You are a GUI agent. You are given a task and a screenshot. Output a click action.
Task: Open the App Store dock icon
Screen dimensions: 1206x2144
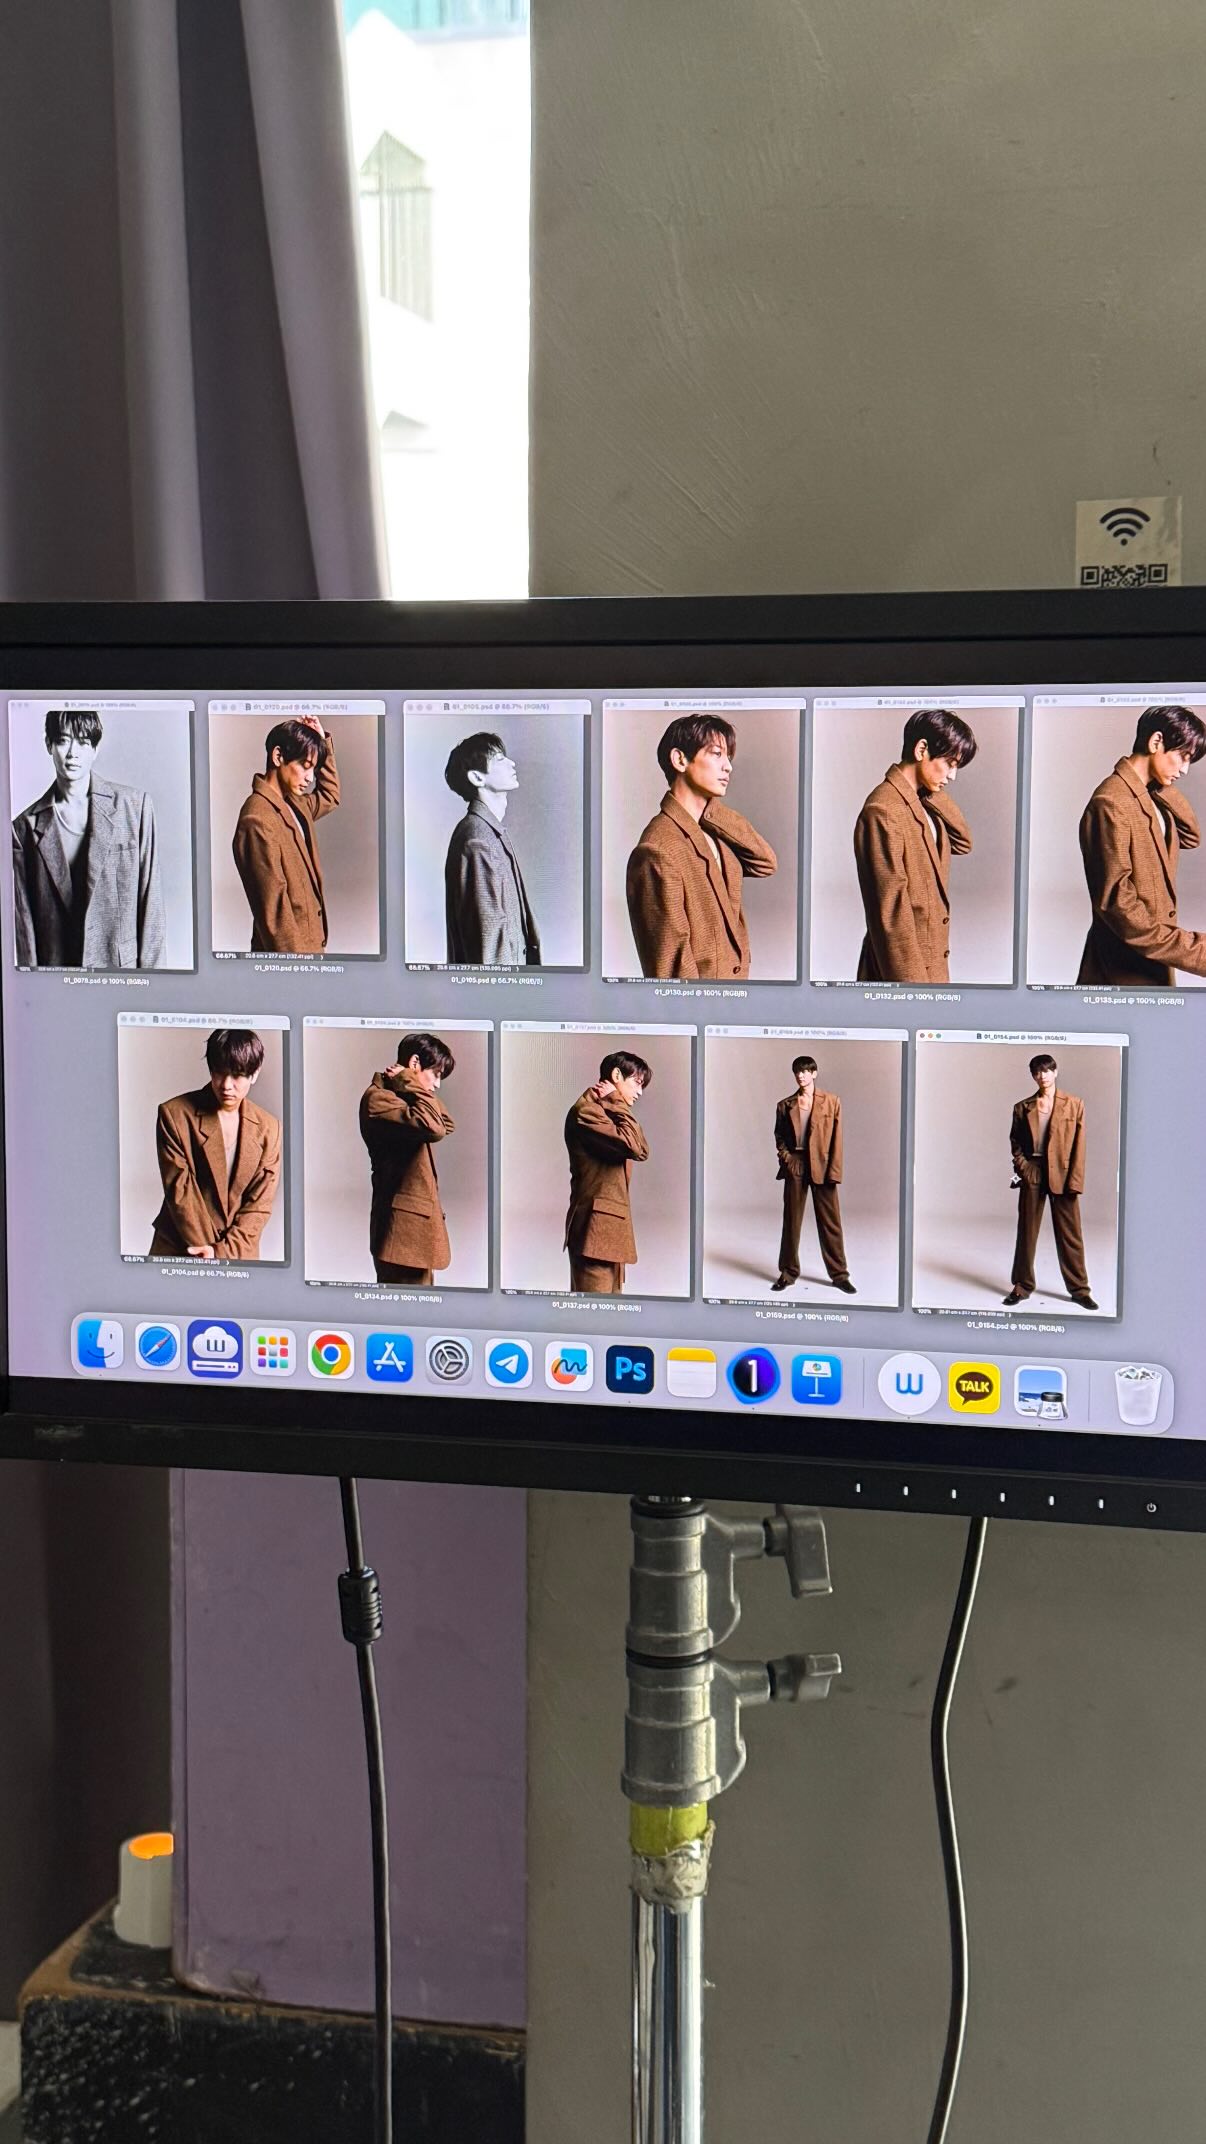click(x=389, y=1359)
